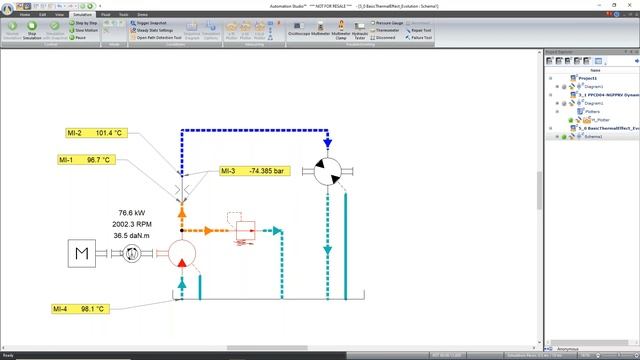
Task: Open Steady State Settings
Action: [151, 30]
